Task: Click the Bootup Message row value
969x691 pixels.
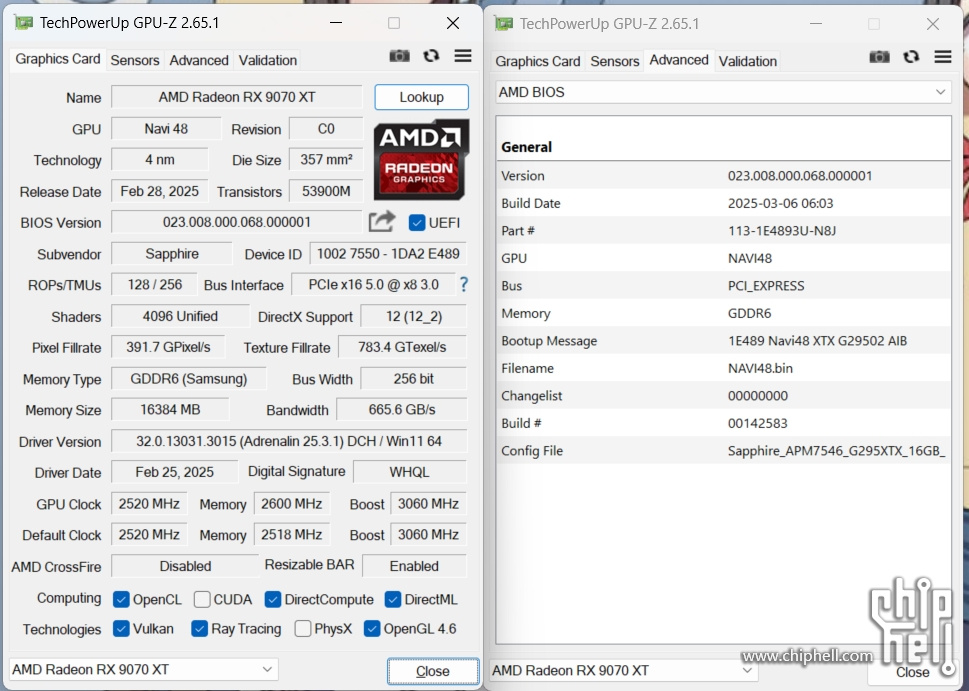Action: (x=817, y=341)
